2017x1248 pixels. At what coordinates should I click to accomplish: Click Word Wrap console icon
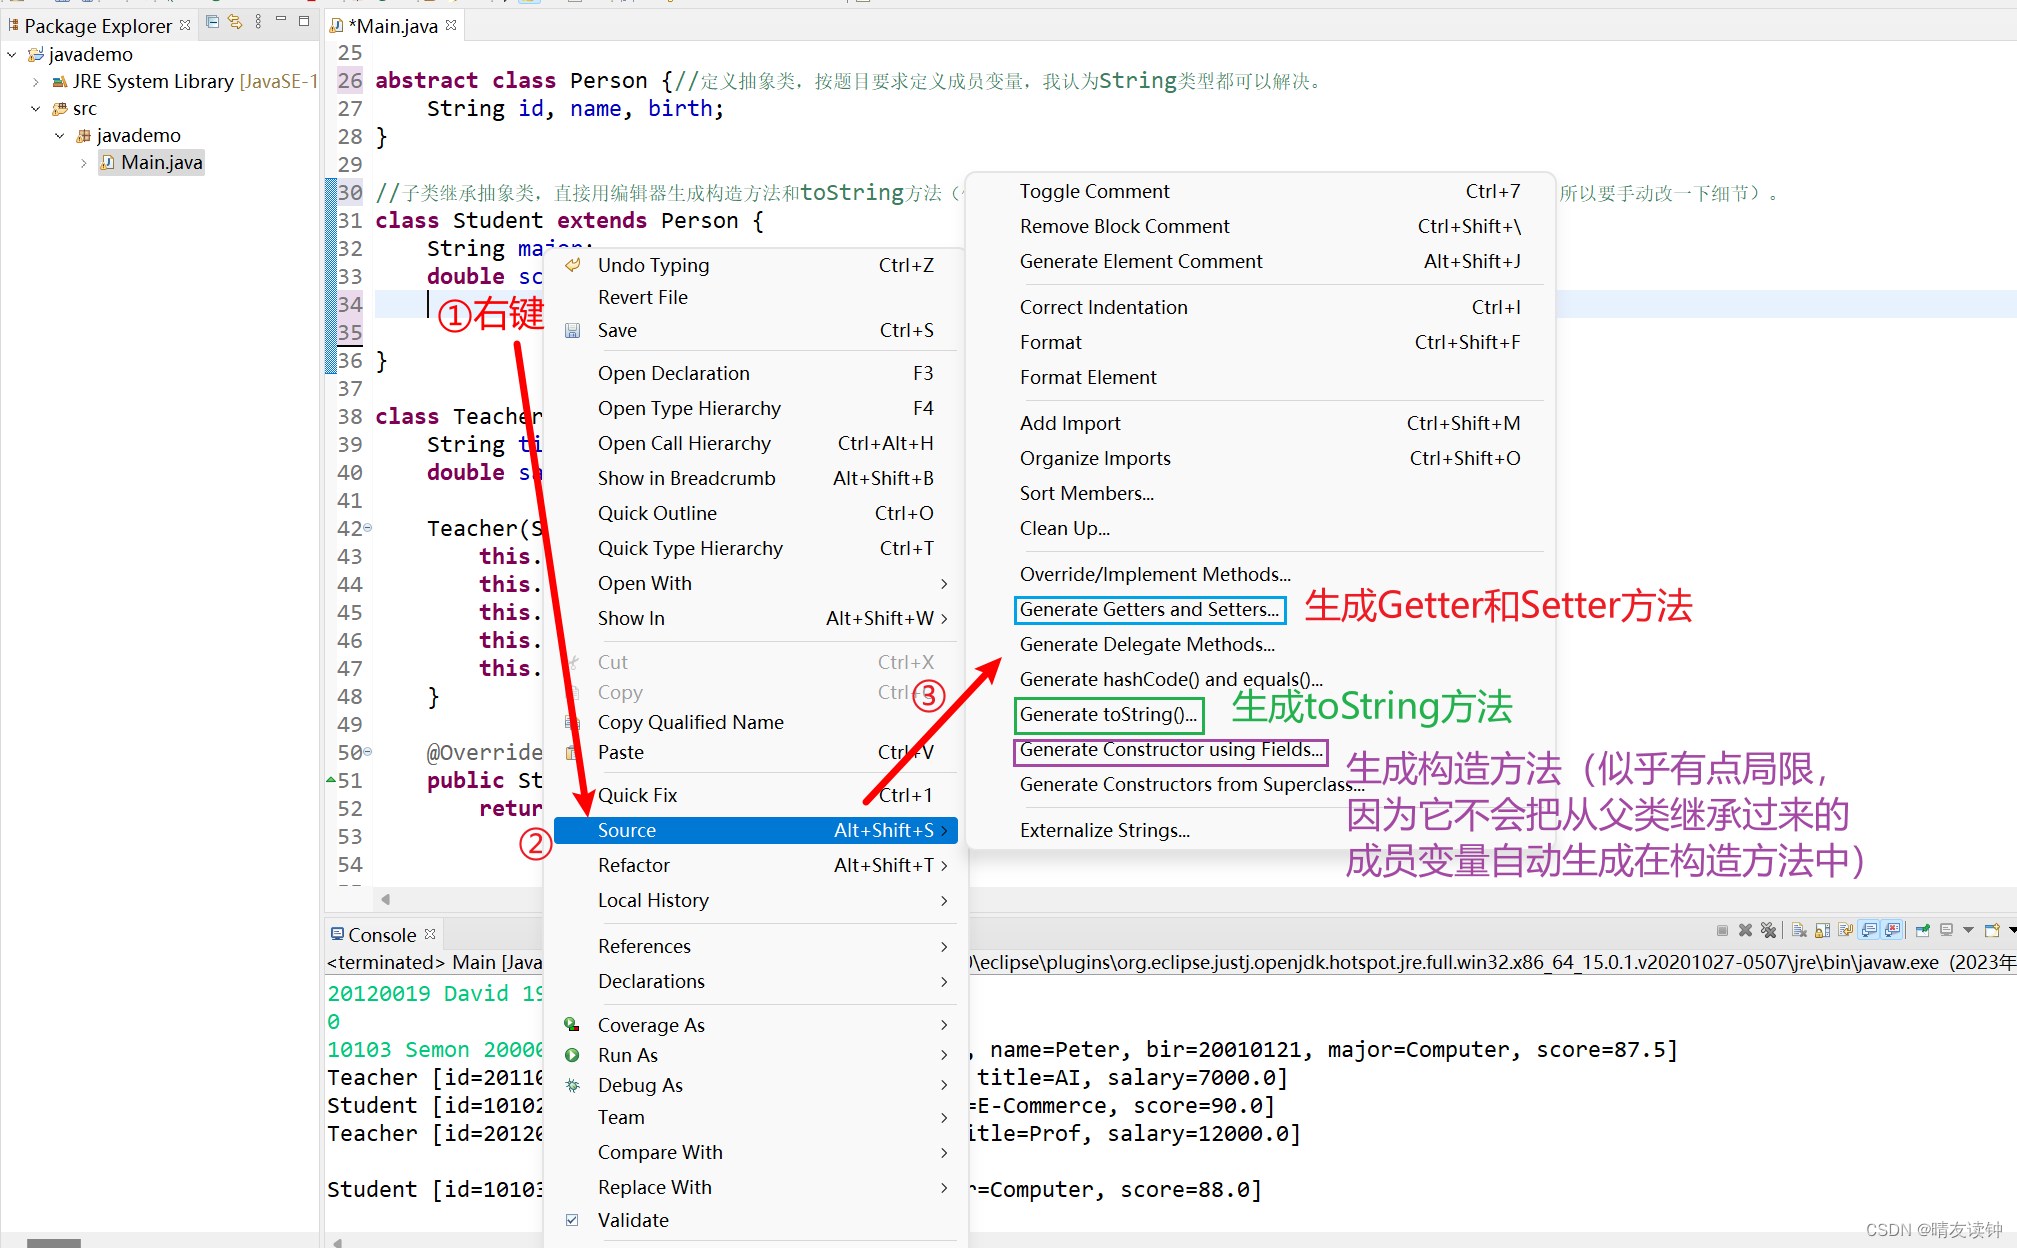pos(1845,930)
